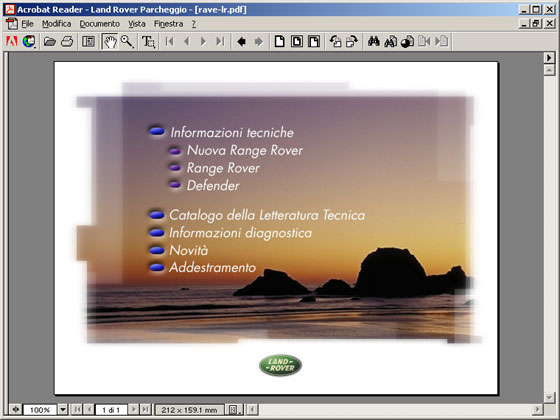This screenshot has width=560, height=420.
Task: Click the Go to Previous View arrow
Action: [241, 41]
